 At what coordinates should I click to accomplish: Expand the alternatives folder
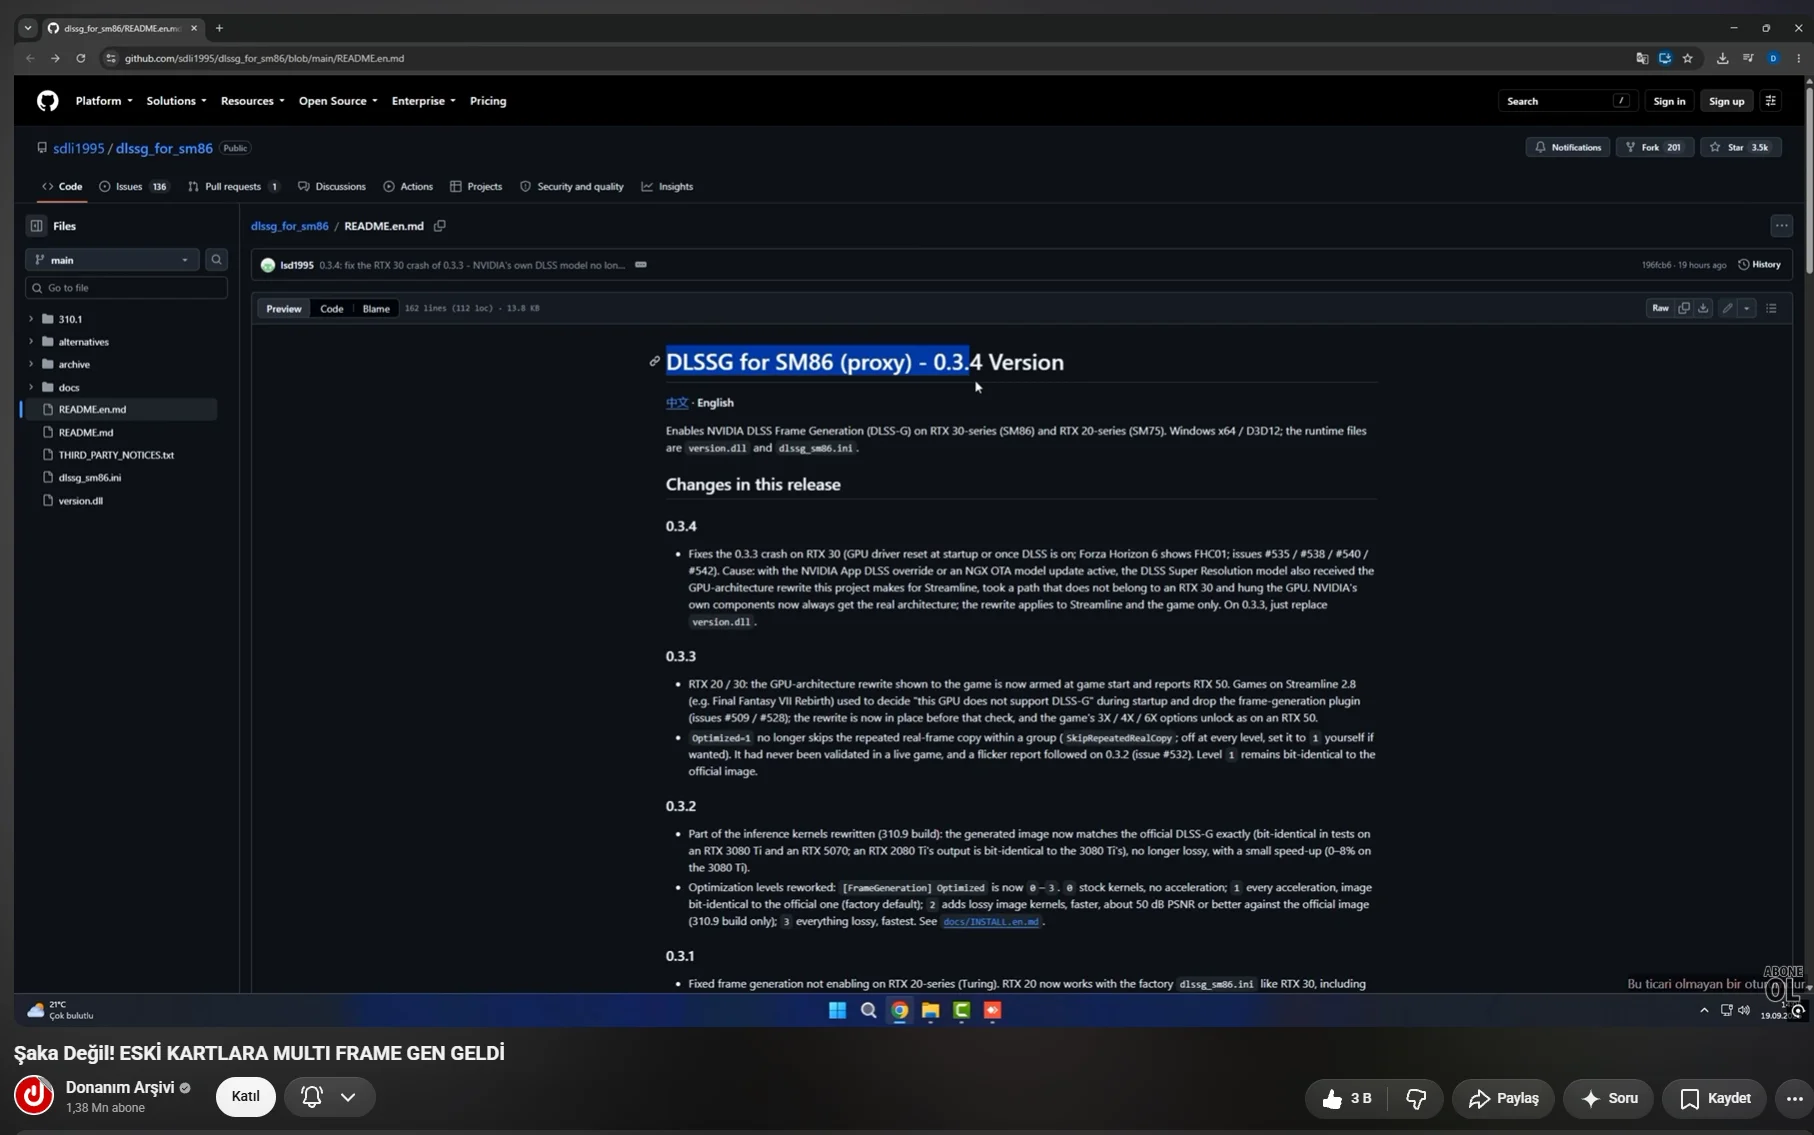(x=31, y=342)
